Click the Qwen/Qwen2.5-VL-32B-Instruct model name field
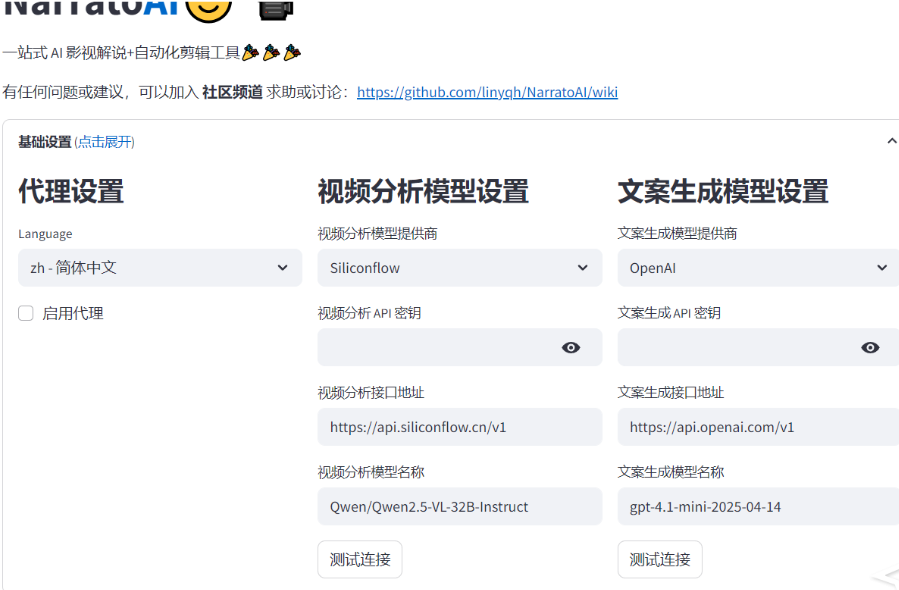 [x=460, y=507]
